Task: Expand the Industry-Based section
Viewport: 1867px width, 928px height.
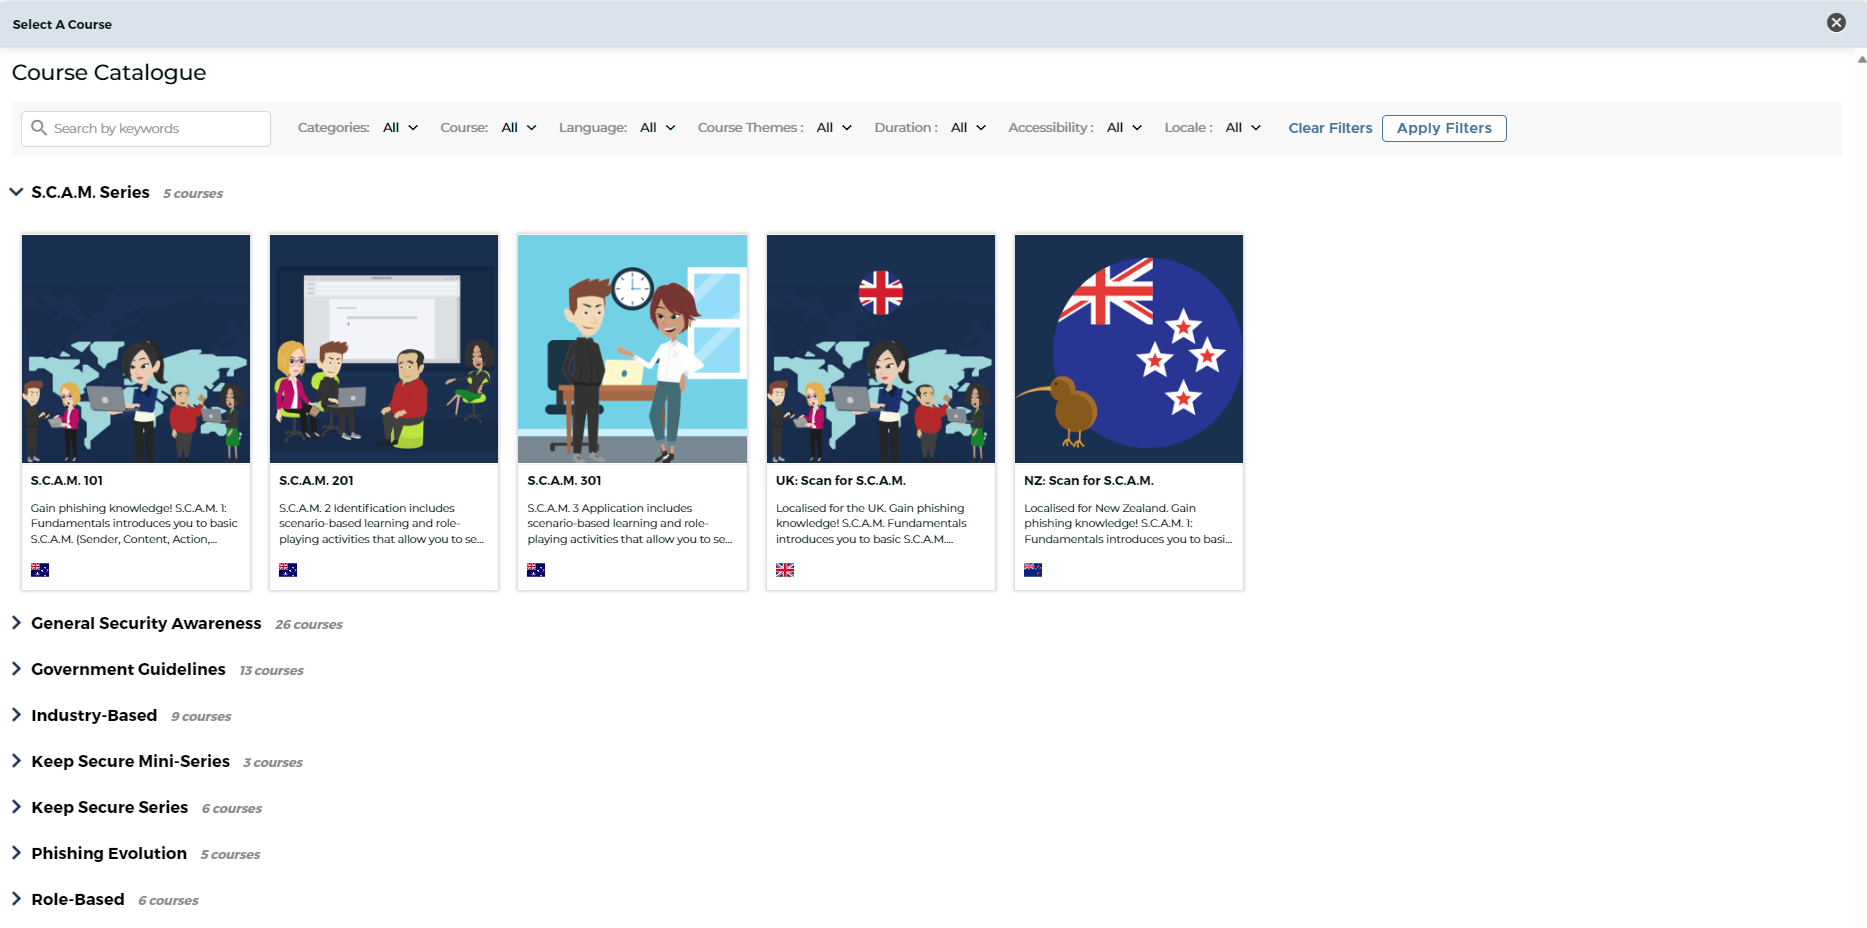Action: [16, 715]
